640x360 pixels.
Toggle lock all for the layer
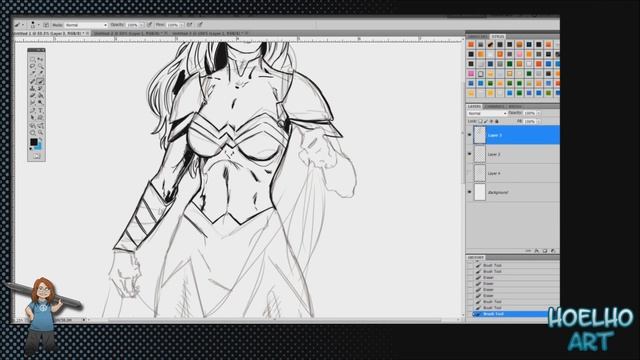497,121
